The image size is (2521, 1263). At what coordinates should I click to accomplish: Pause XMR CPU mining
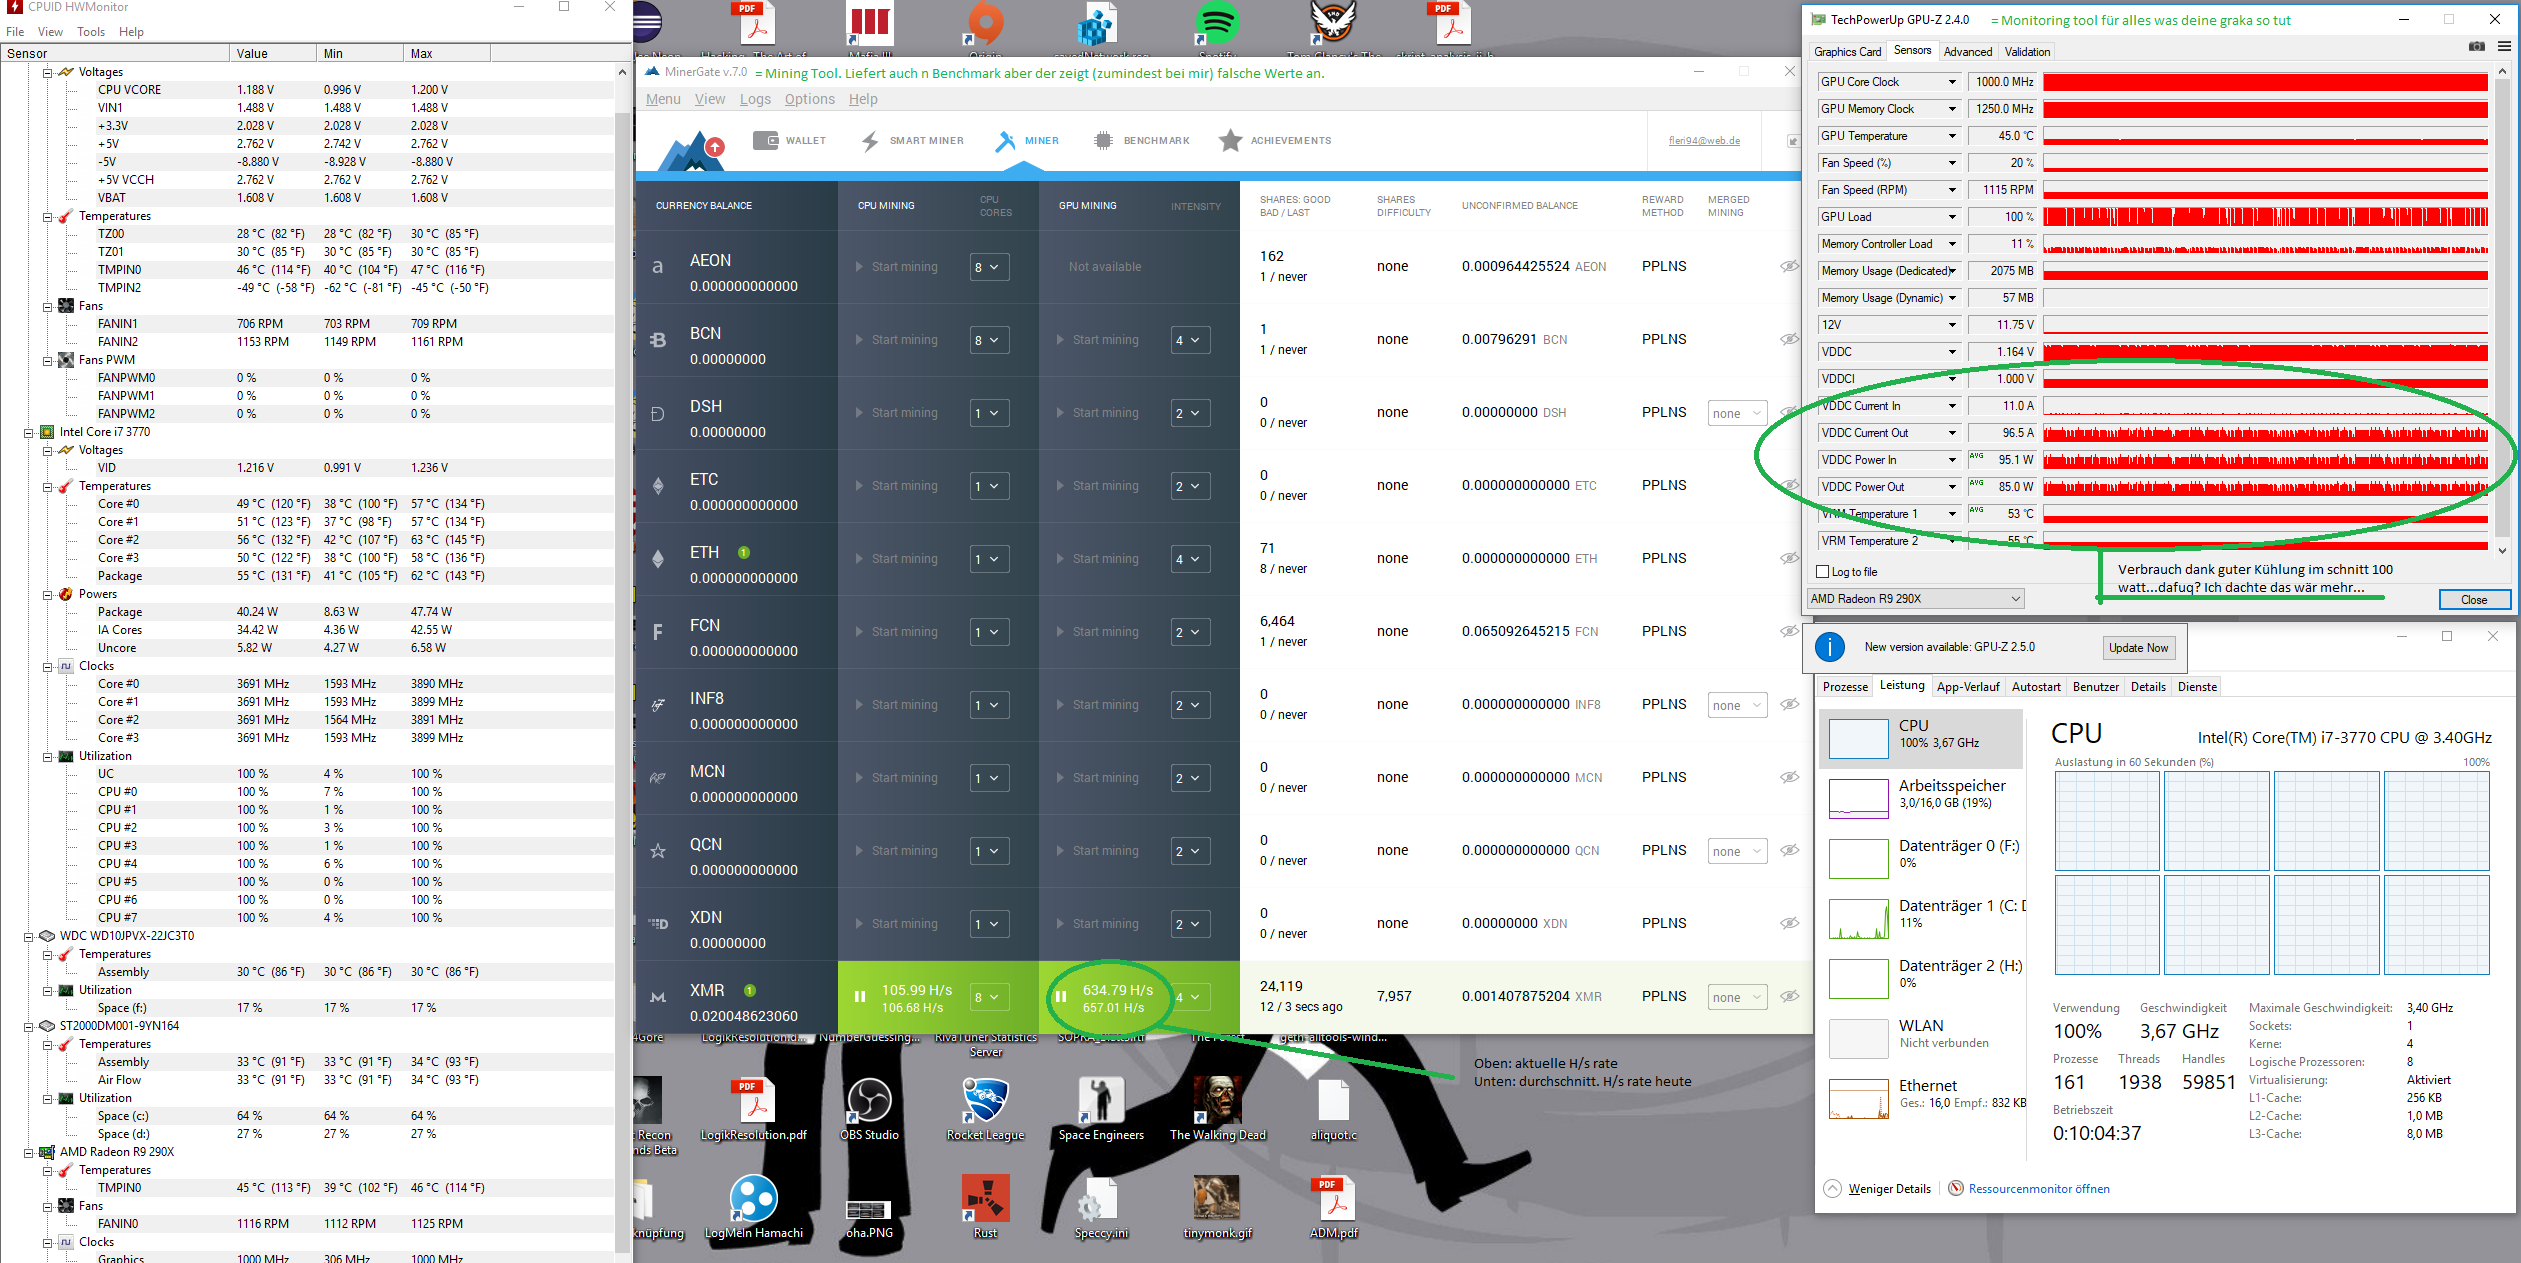point(860,997)
